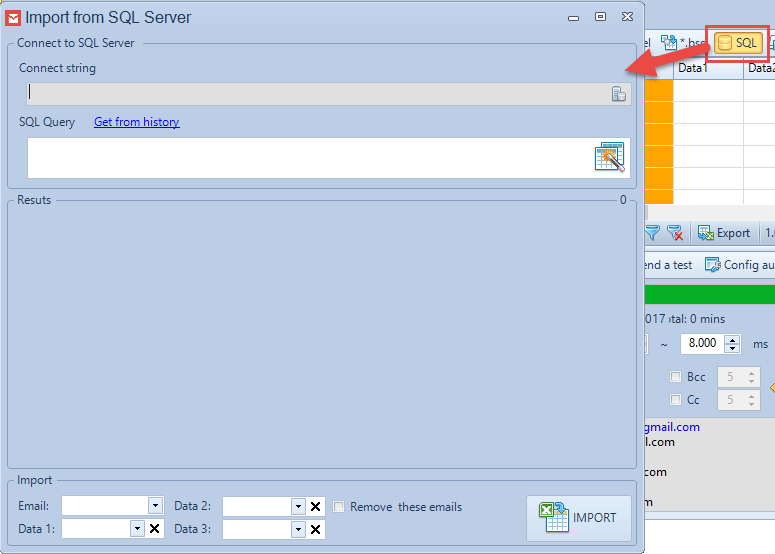Click the filter funnel icon
The image size is (775, 554).
[x=652, y=233]
